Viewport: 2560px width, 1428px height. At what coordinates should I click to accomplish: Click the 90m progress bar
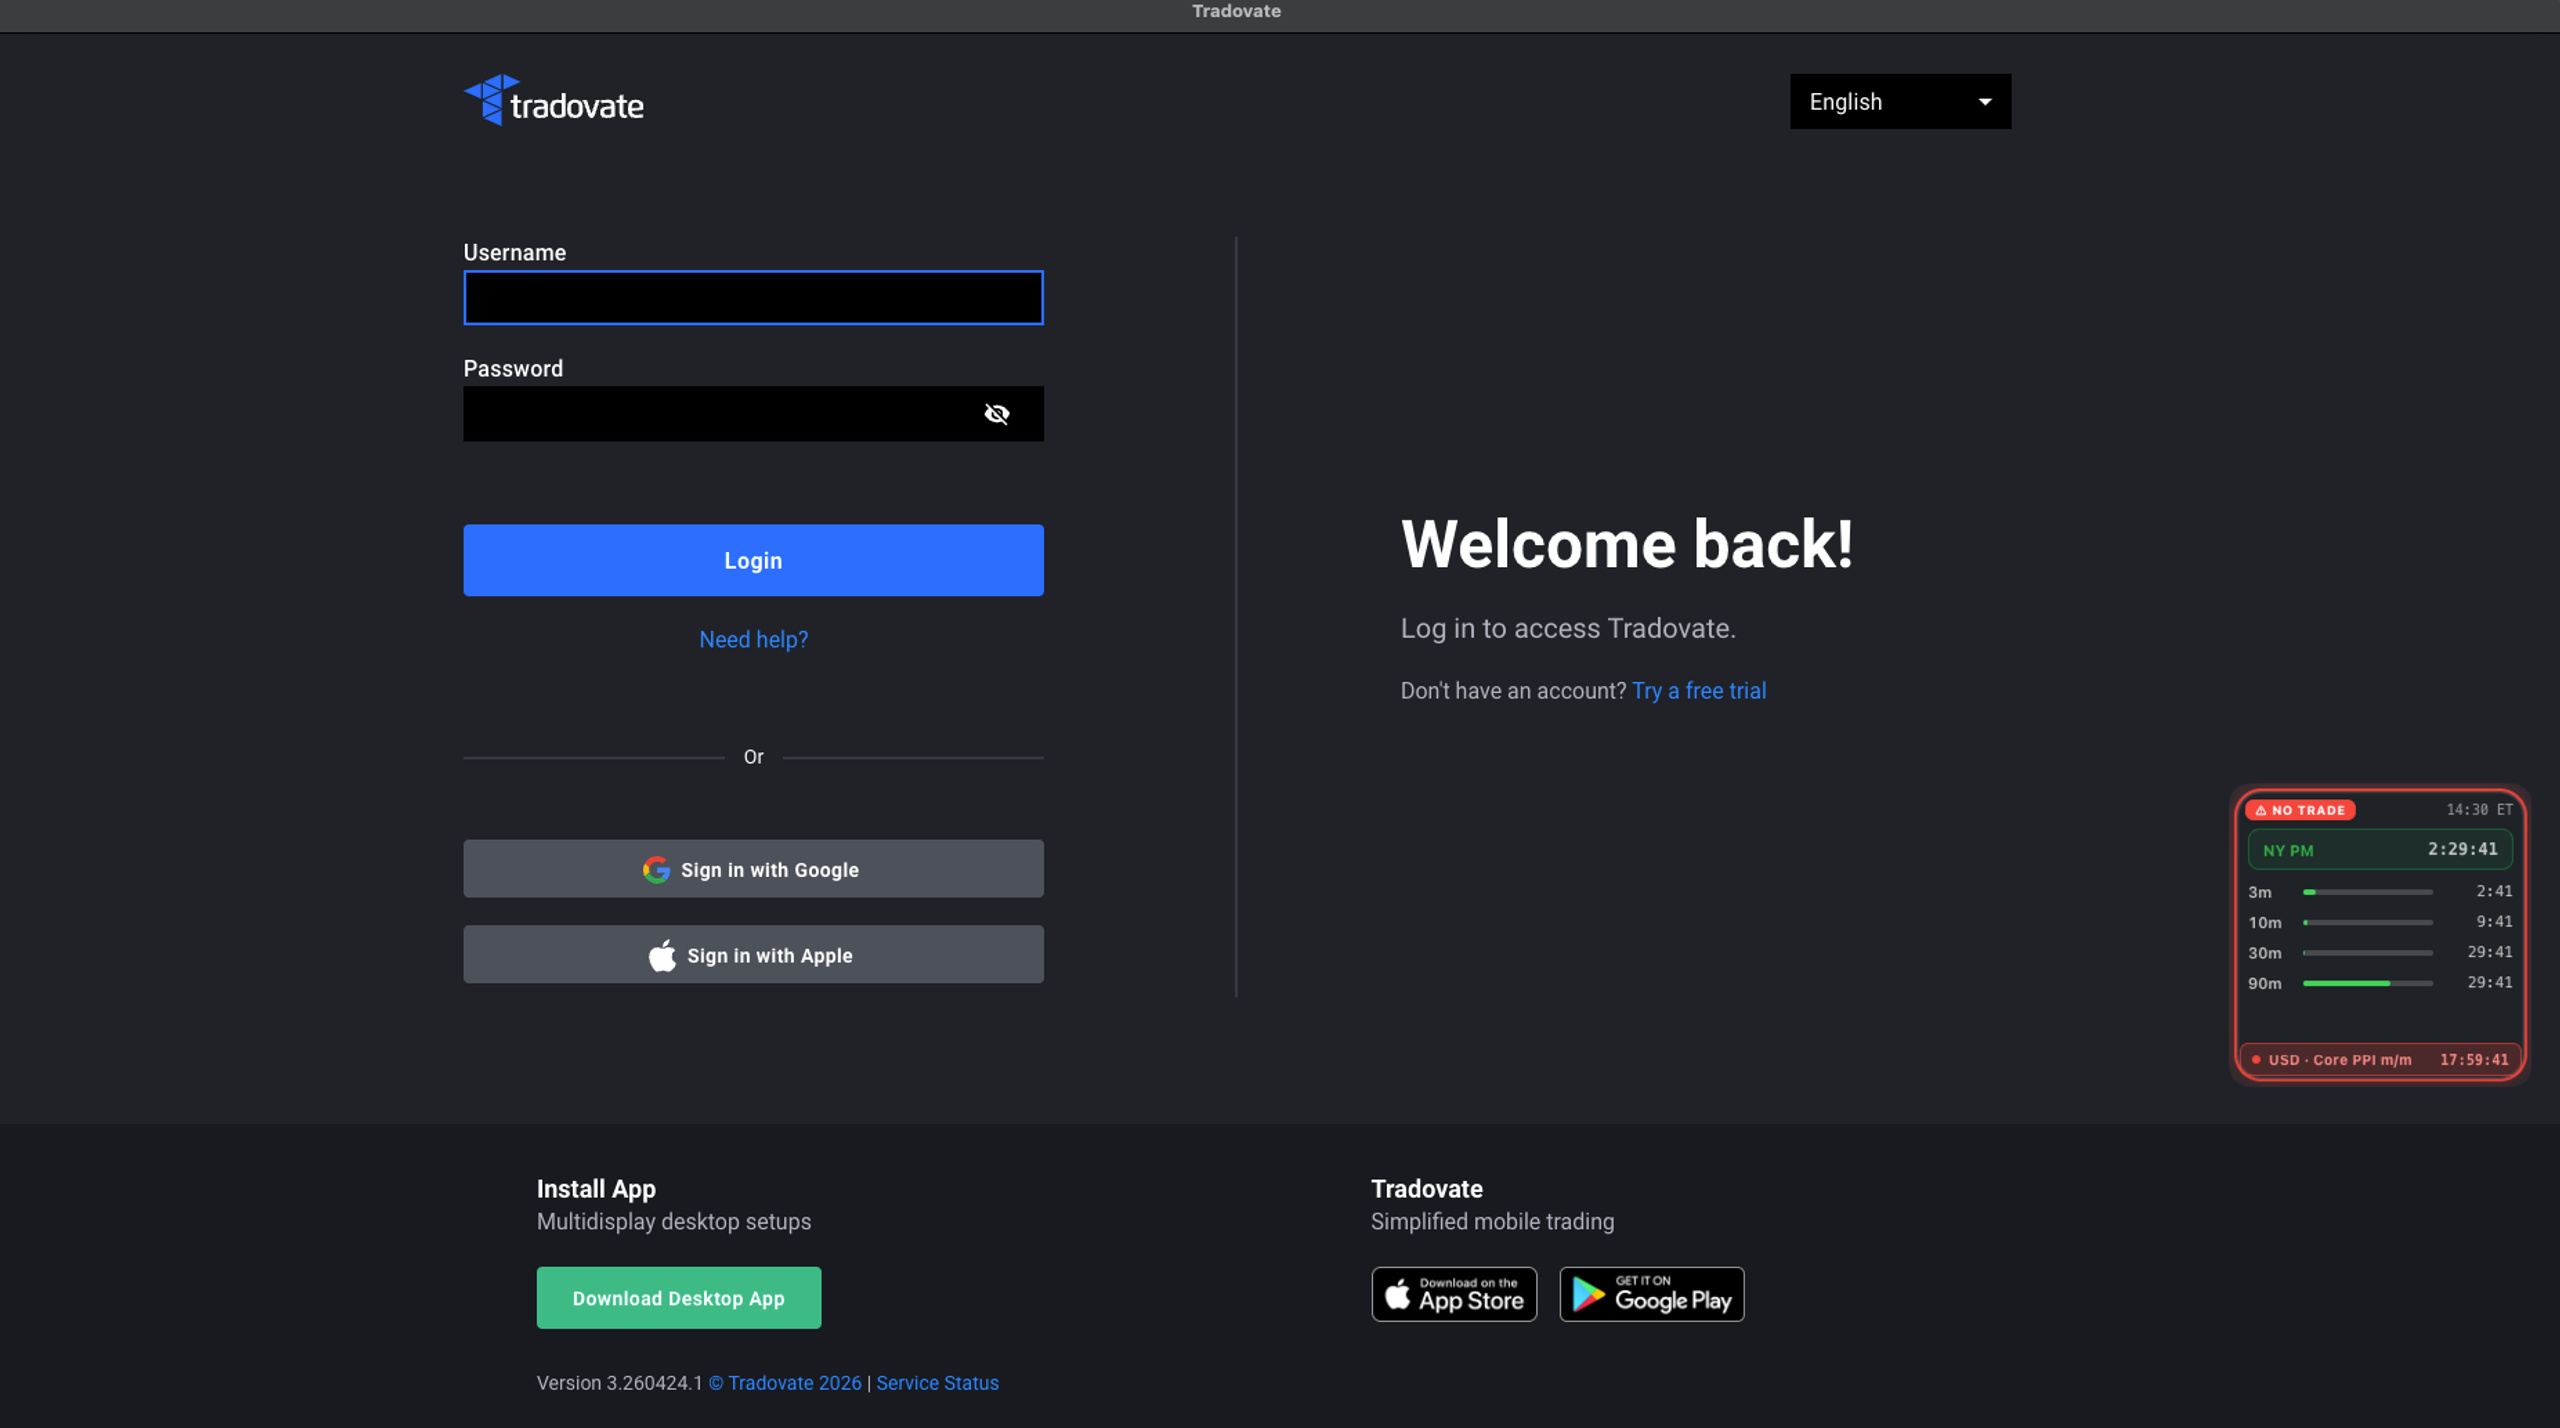tap(2368, 983)
